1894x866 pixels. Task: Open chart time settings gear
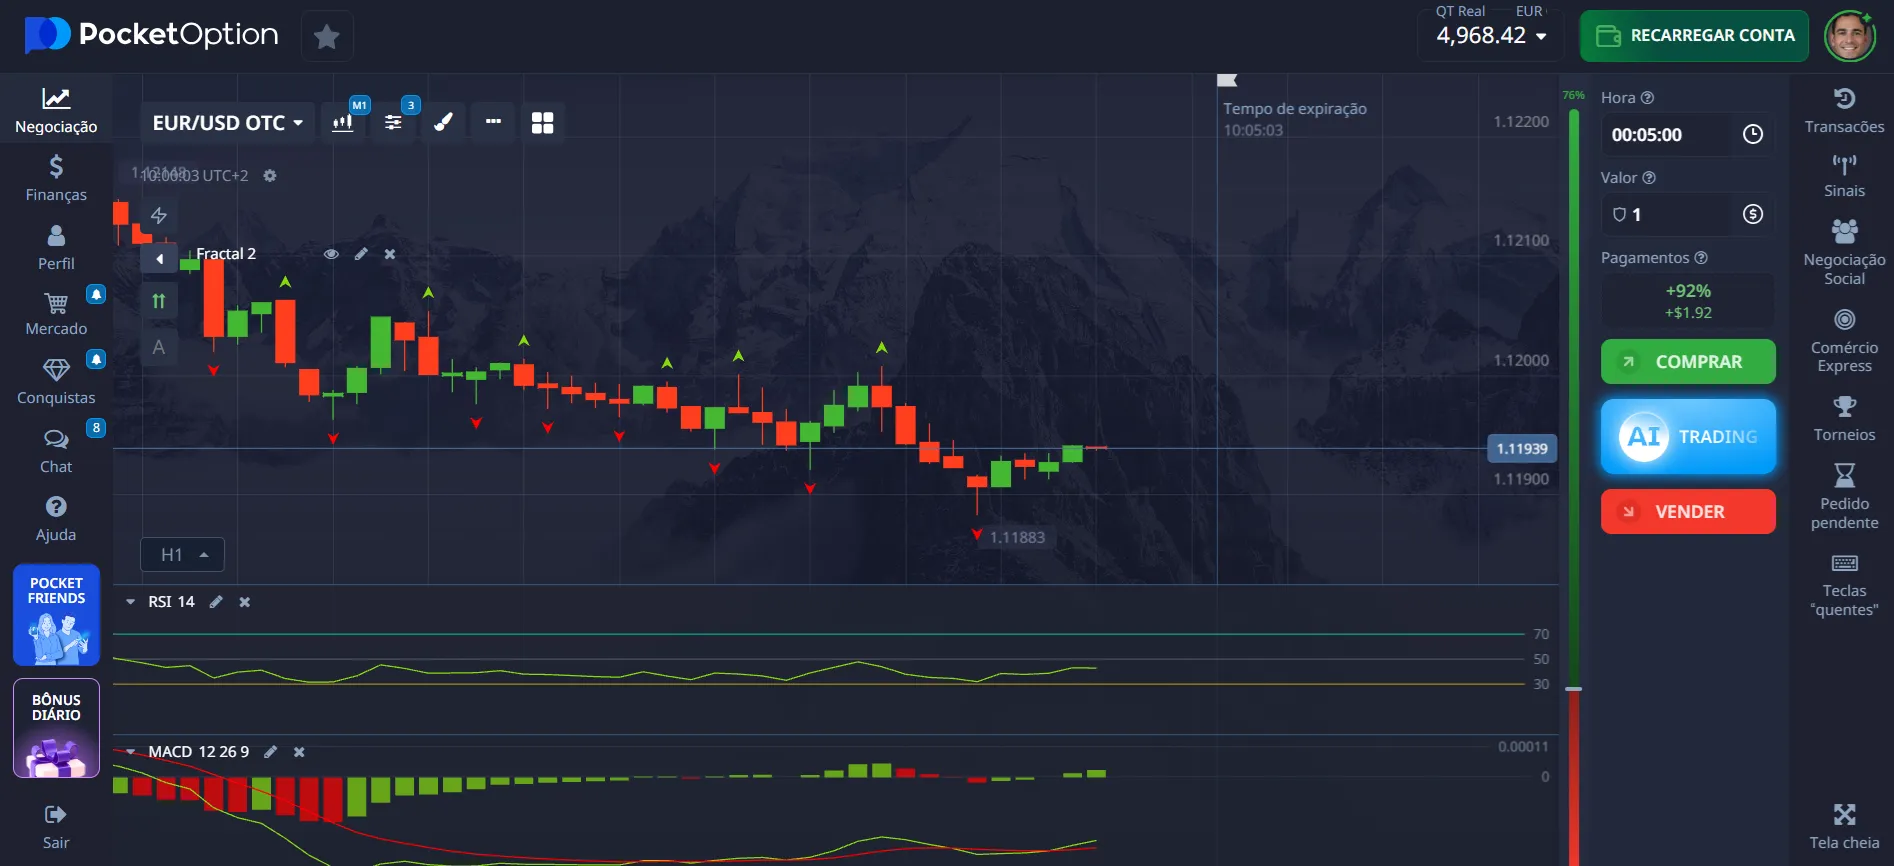point(269,175)
